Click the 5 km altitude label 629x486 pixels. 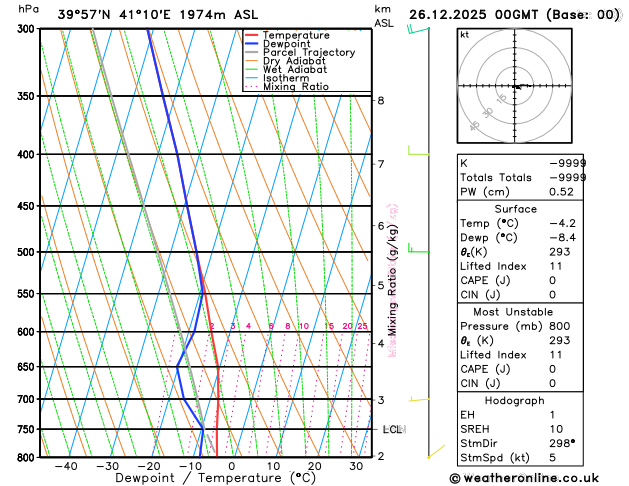click(381, 286)
